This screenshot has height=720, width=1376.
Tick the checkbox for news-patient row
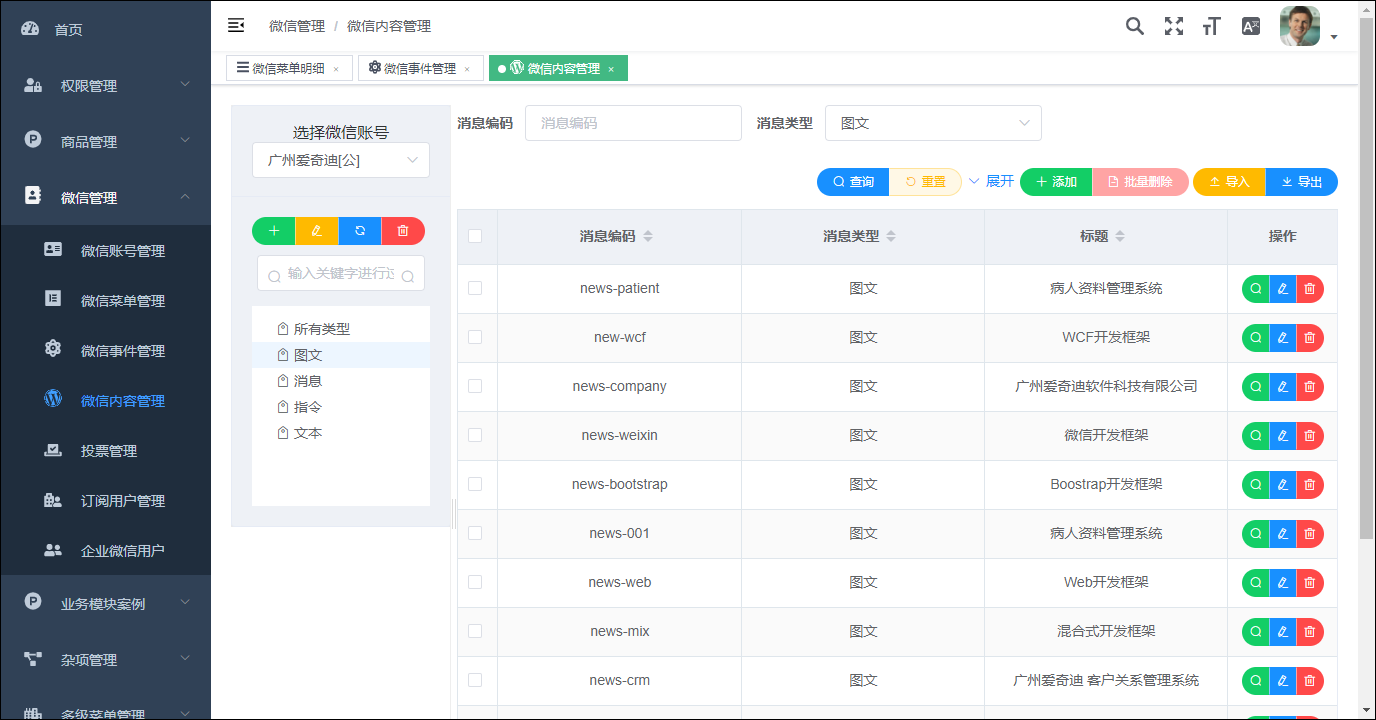(x=475, y=288)
